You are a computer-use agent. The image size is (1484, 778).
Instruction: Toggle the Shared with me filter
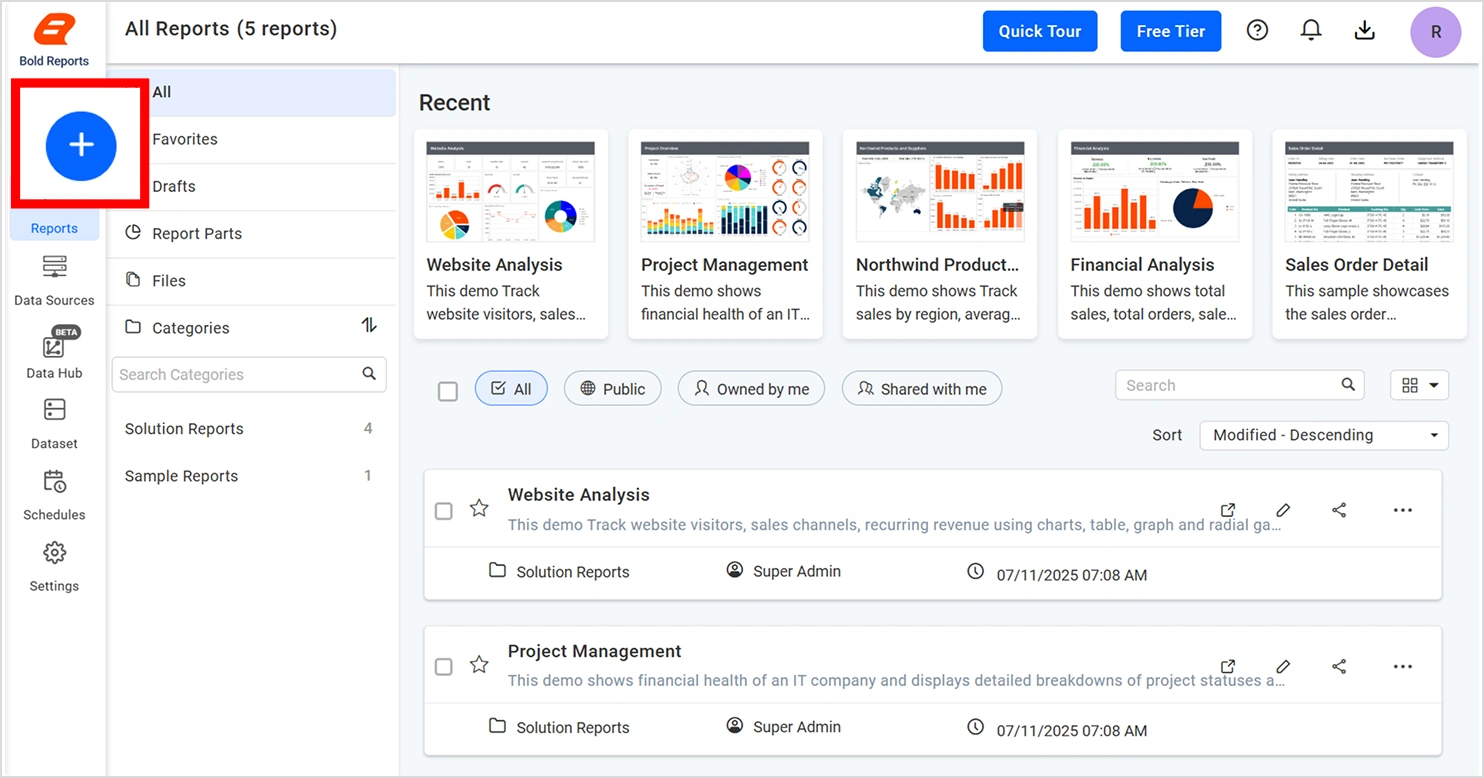point(922,389)
